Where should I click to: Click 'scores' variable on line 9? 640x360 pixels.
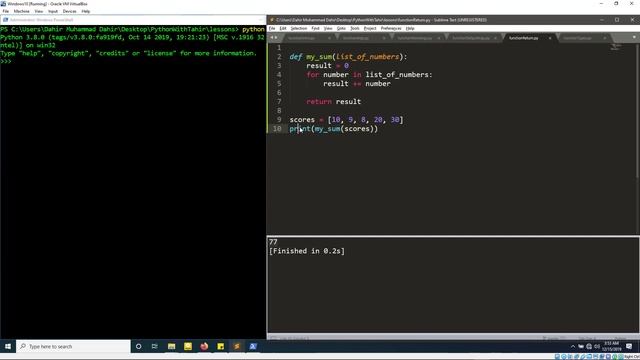point(302,120)
